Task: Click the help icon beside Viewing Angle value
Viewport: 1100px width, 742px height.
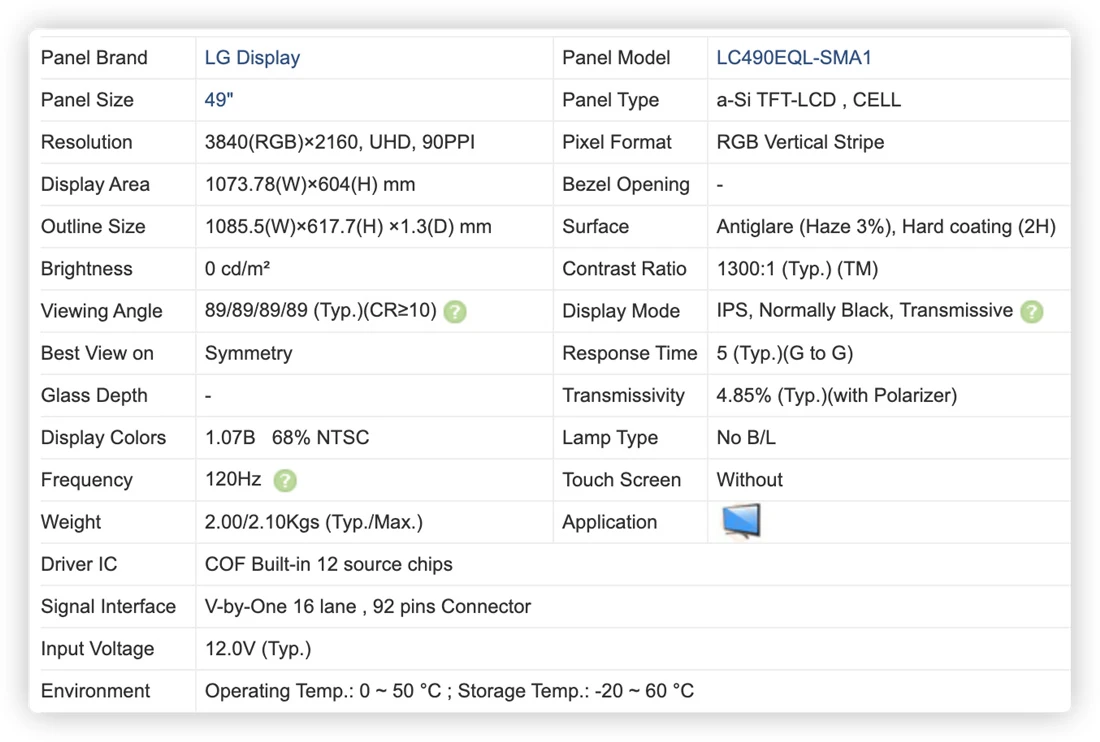Action: pos(455,311)
